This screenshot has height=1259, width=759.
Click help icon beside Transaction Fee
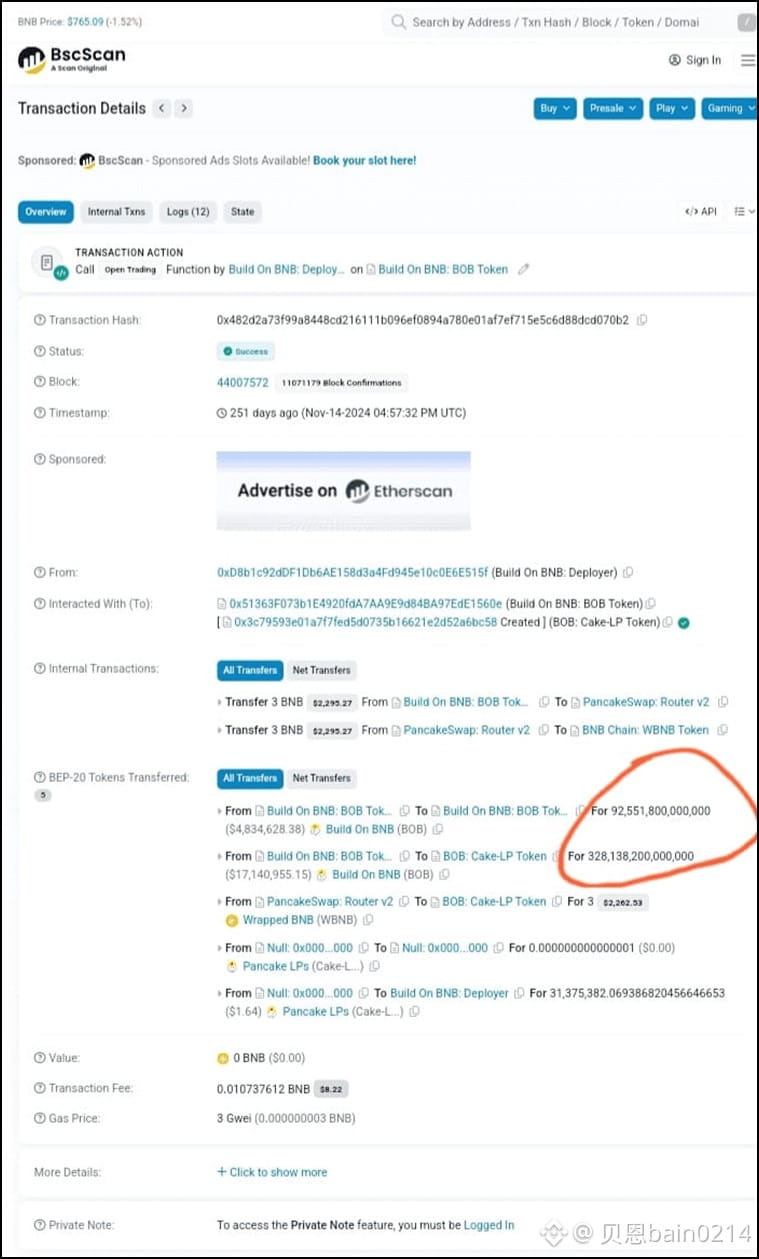[39, 1088]
